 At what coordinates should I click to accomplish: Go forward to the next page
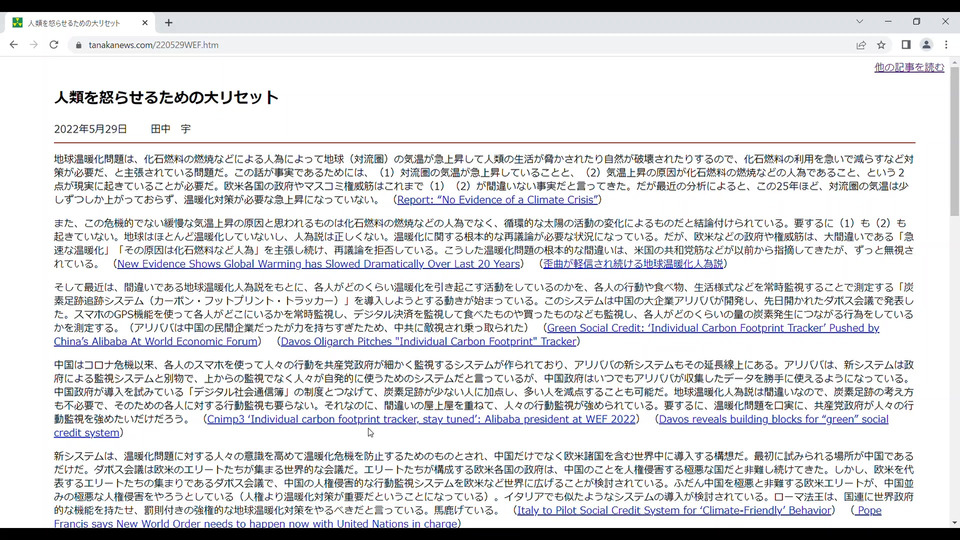34,45
